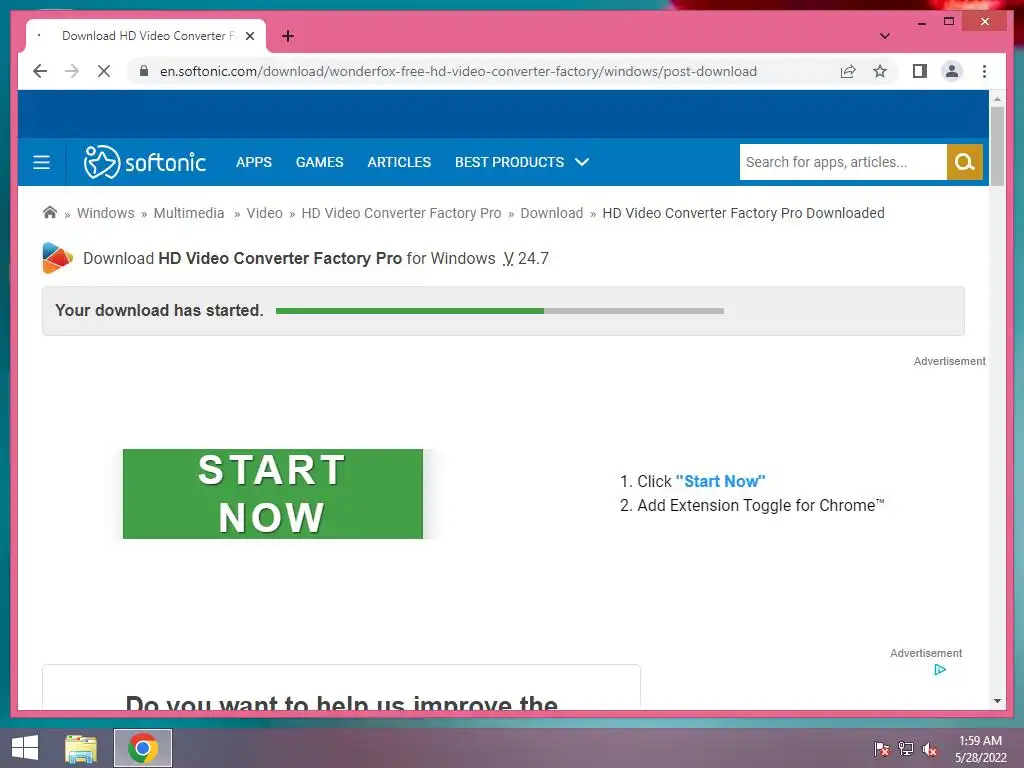Click the browser forward arrow

72,71
